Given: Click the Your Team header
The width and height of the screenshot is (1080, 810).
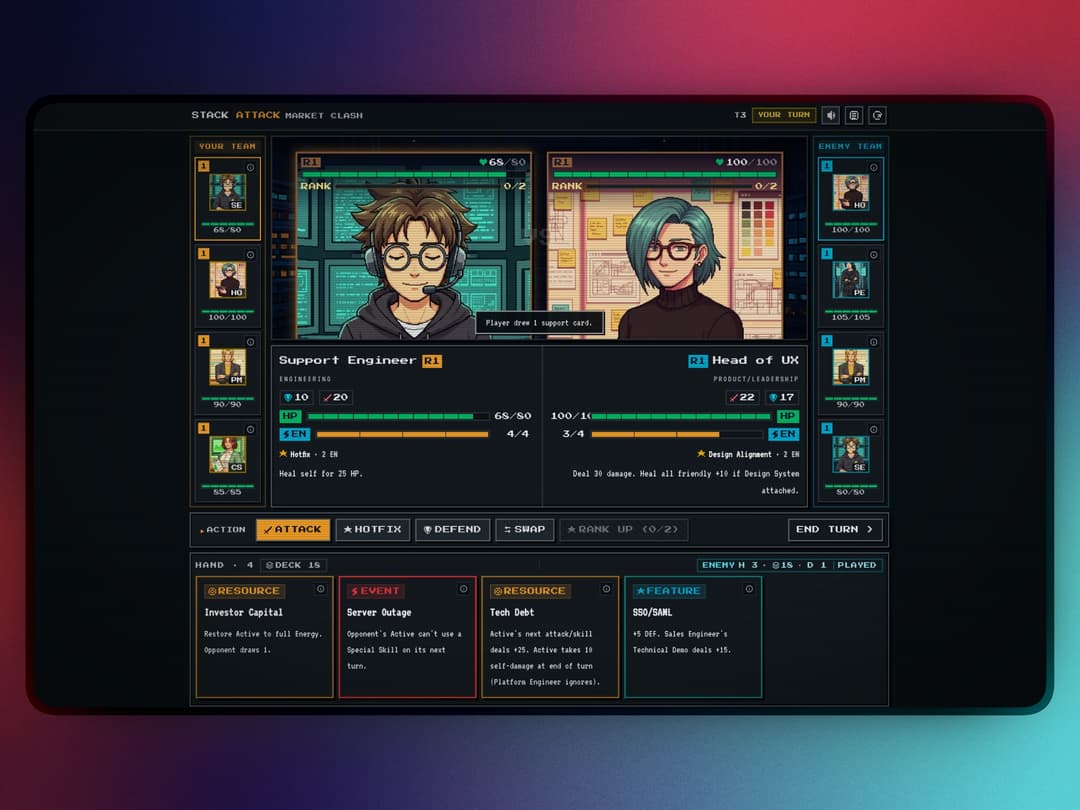Looking at the screenshot, I should click(227, 147).
